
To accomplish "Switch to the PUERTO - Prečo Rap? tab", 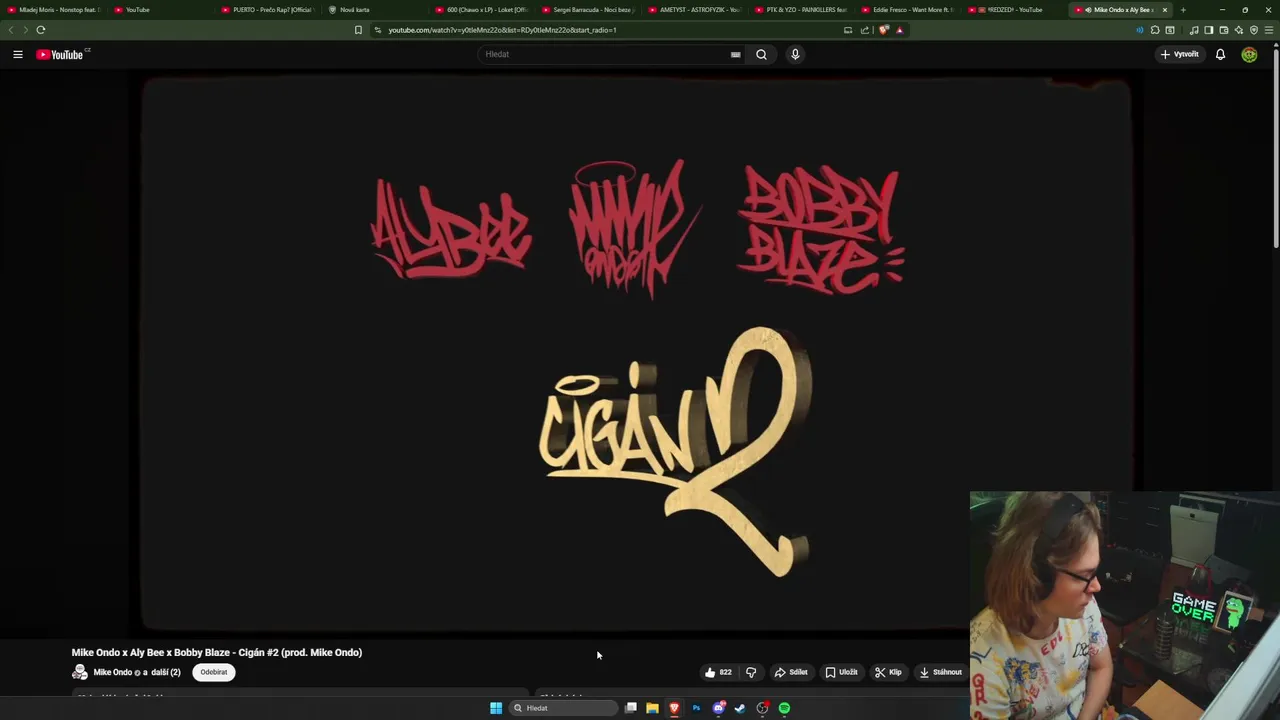I will click(268, 10).
